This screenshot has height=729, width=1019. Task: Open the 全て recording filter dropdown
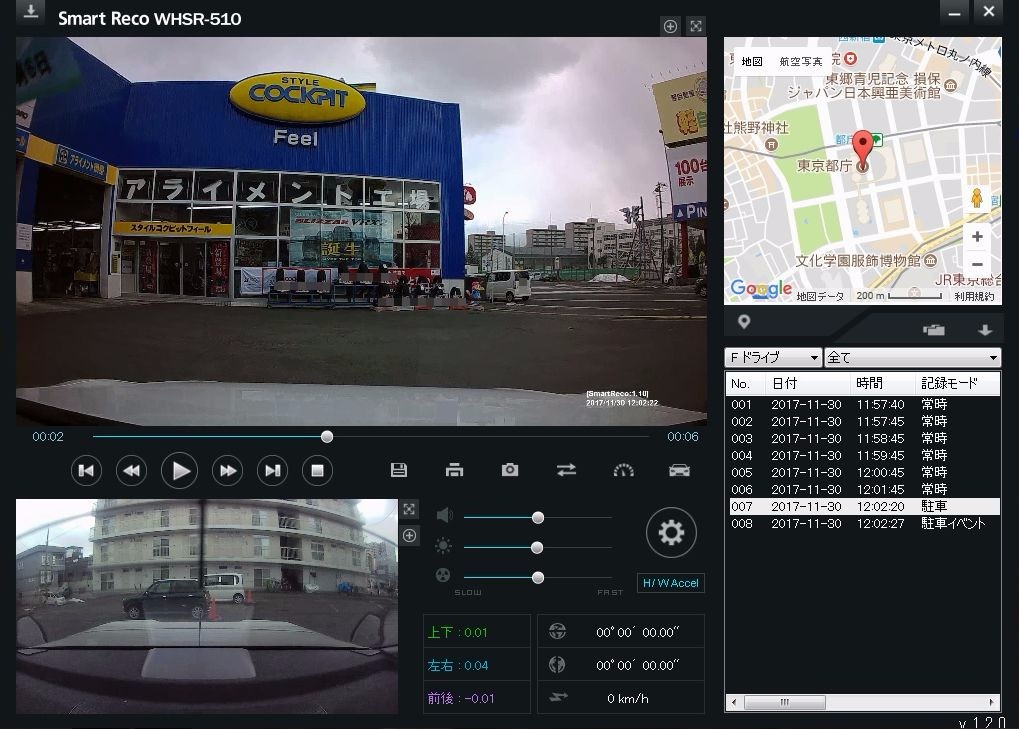point(912,358)
